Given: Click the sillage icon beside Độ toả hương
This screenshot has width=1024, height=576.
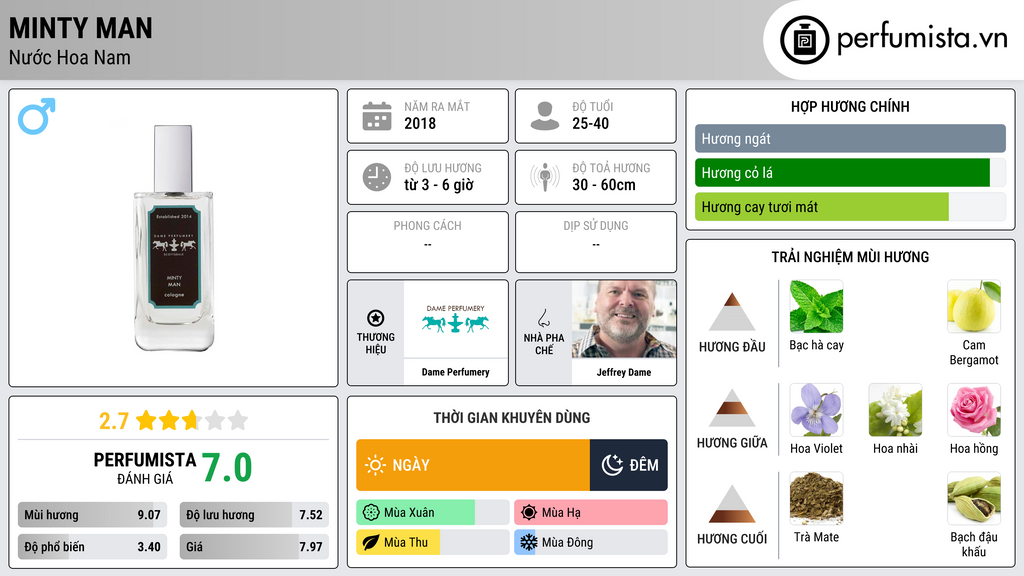Looking at the screenshot, I should (545, 177).
